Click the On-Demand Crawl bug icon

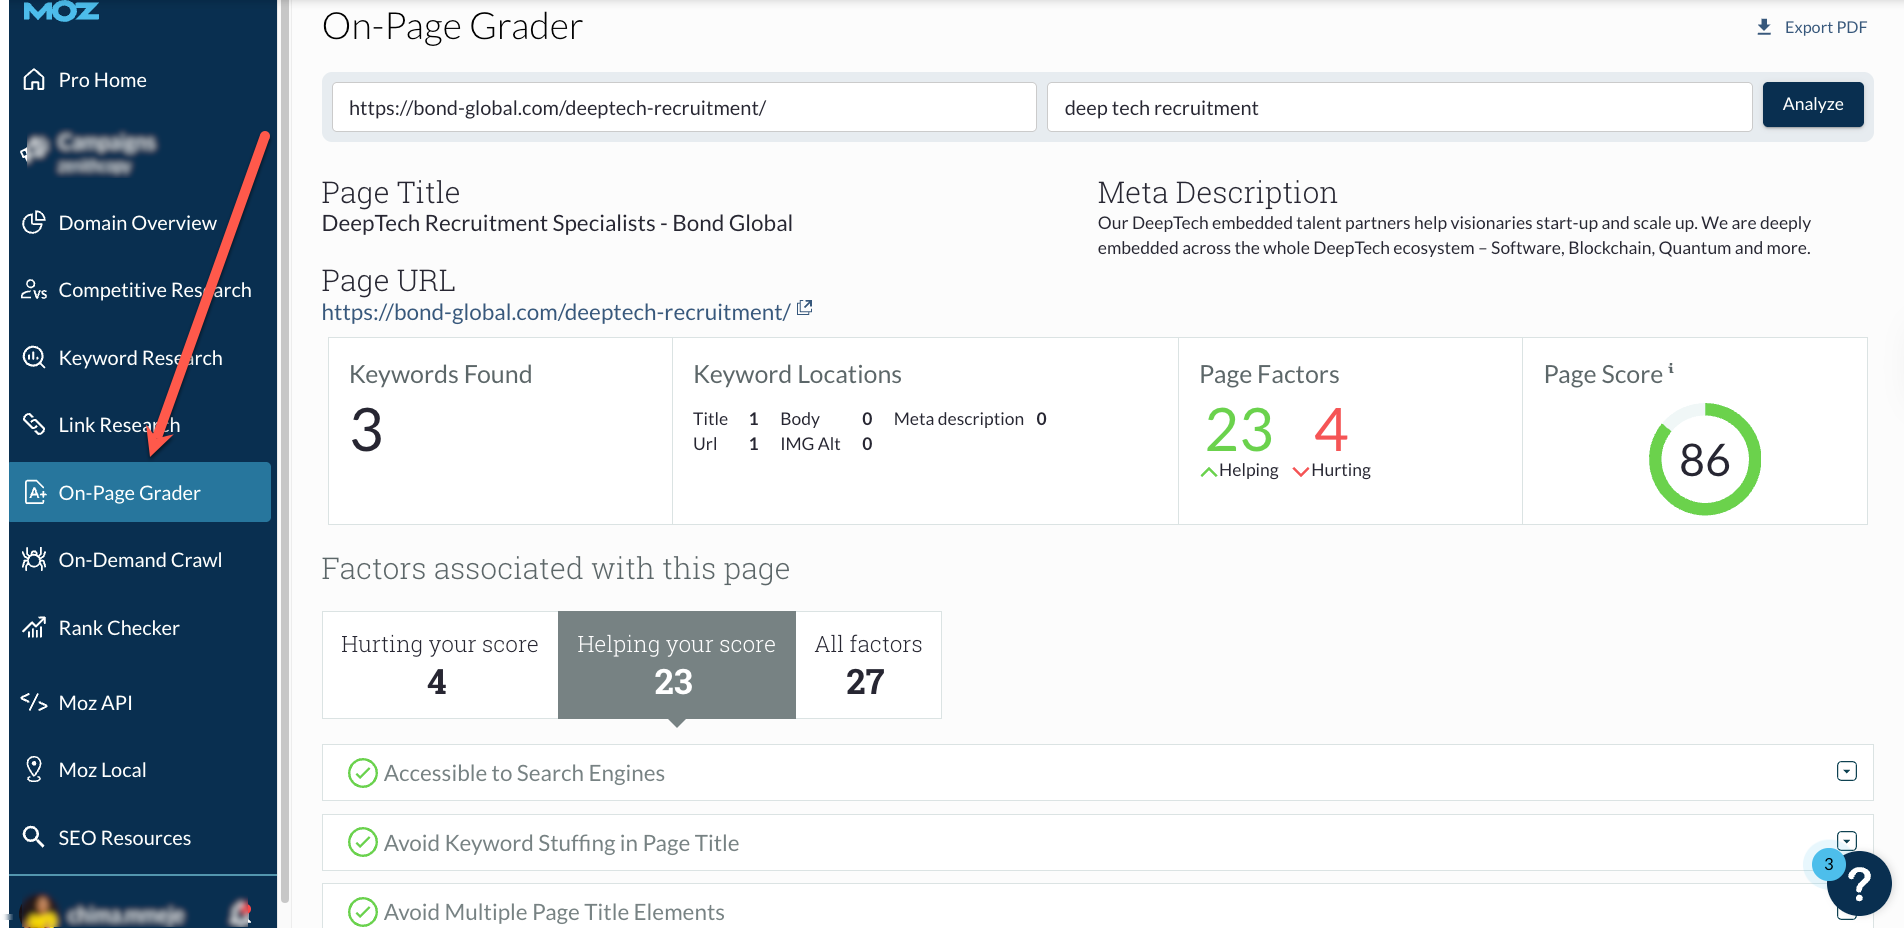pyautogui.click(x=34, y=560)
